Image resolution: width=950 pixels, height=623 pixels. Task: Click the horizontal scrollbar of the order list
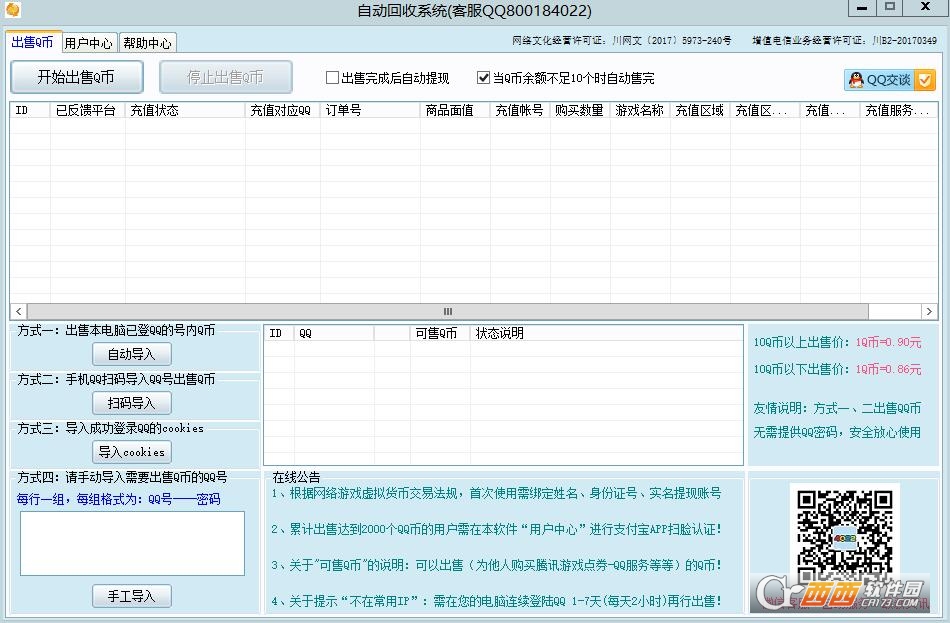coord(445,312)
